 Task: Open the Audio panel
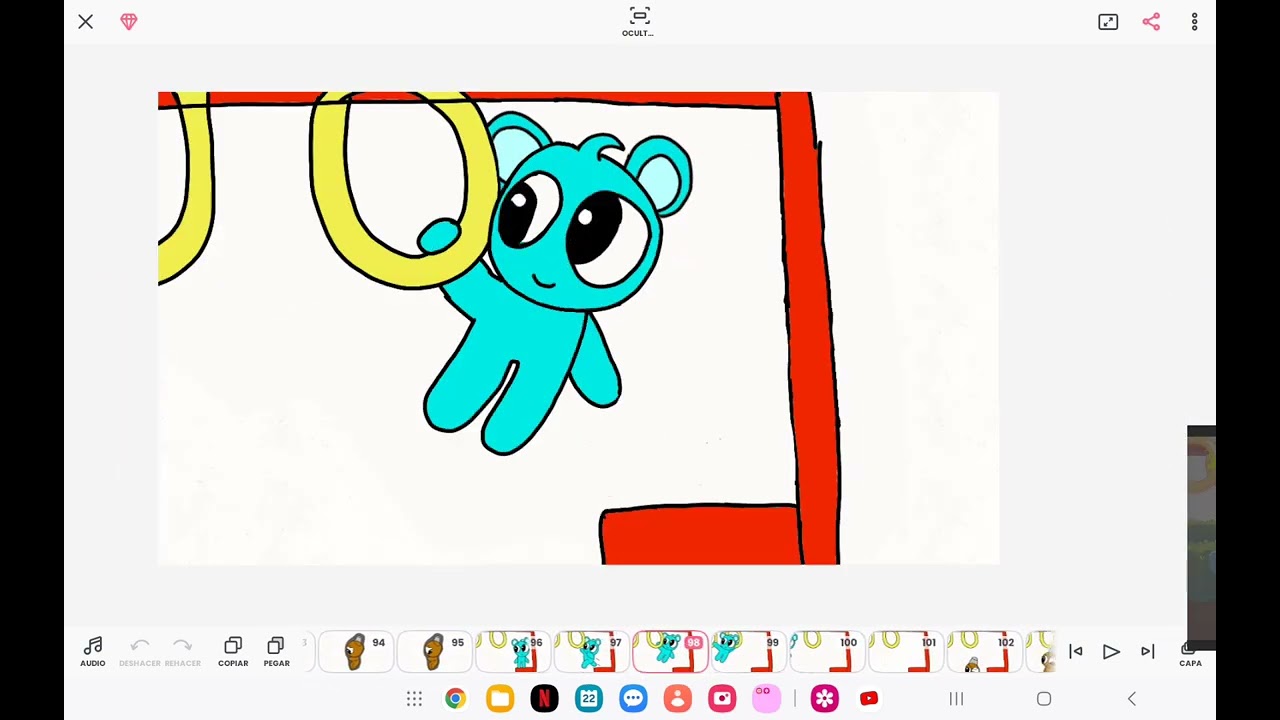[x=93, y=652]
